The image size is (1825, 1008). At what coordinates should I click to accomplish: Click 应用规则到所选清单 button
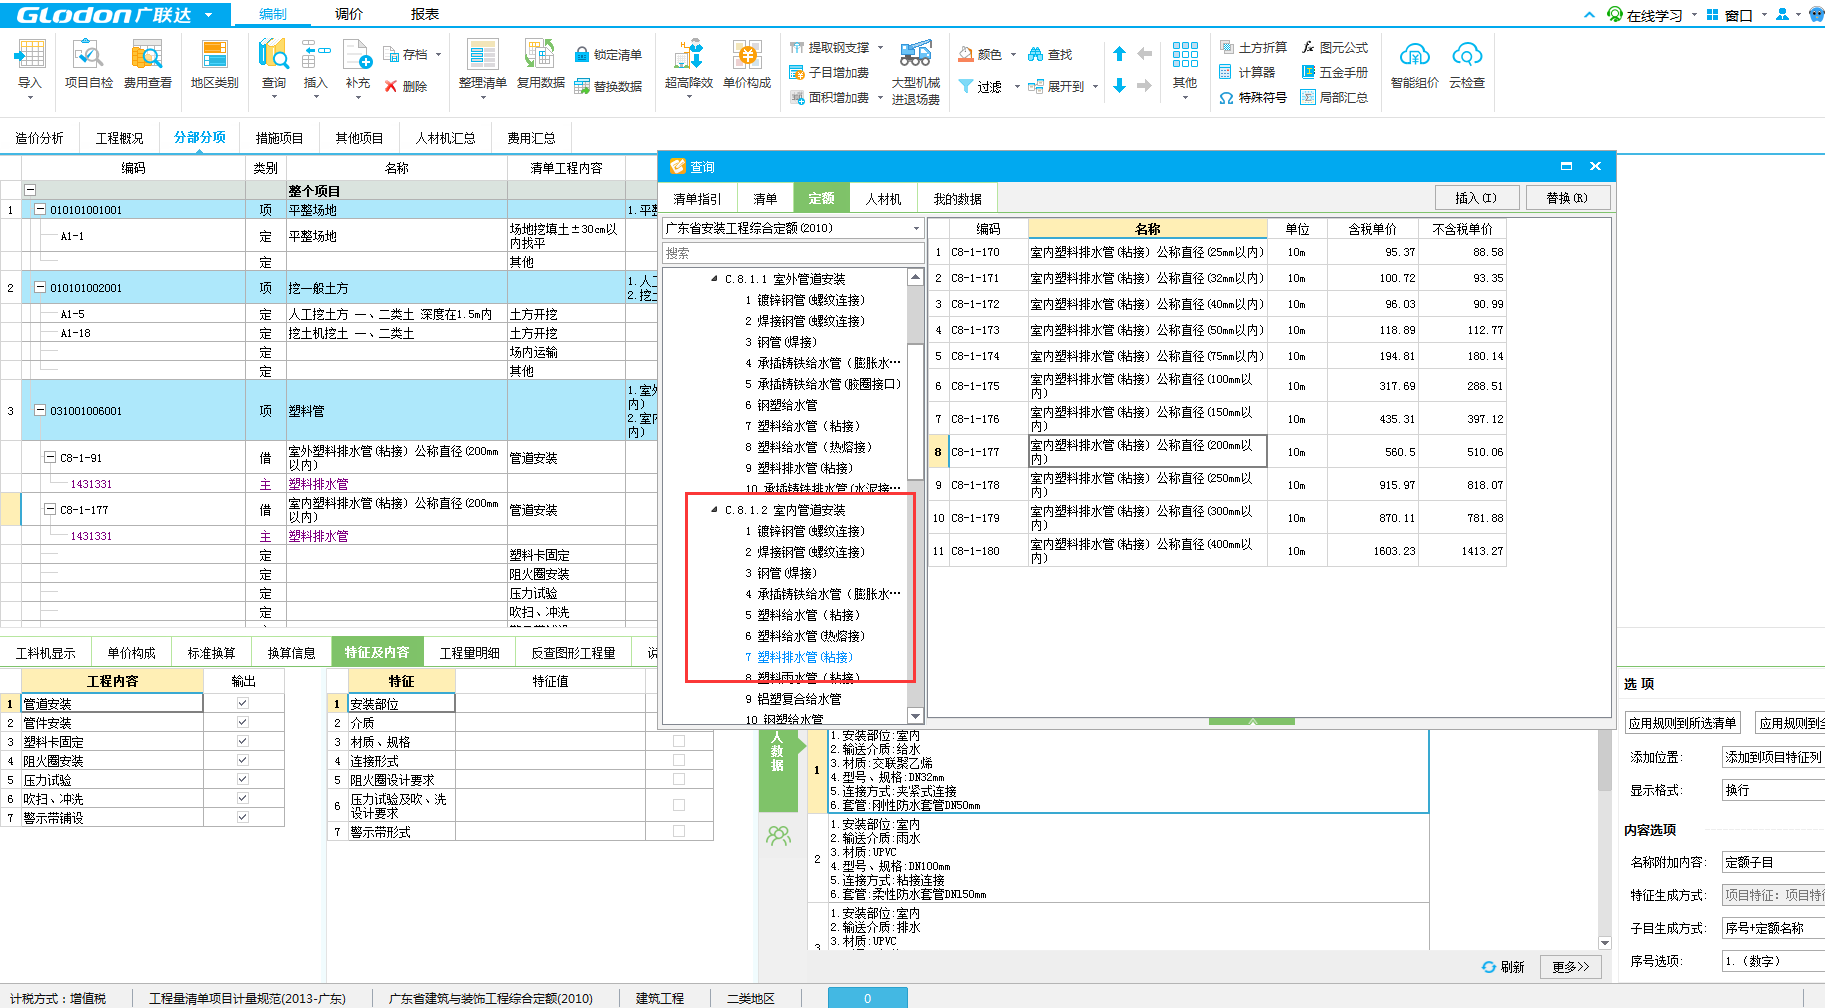pyautogui.click(x=1682, y=723)
